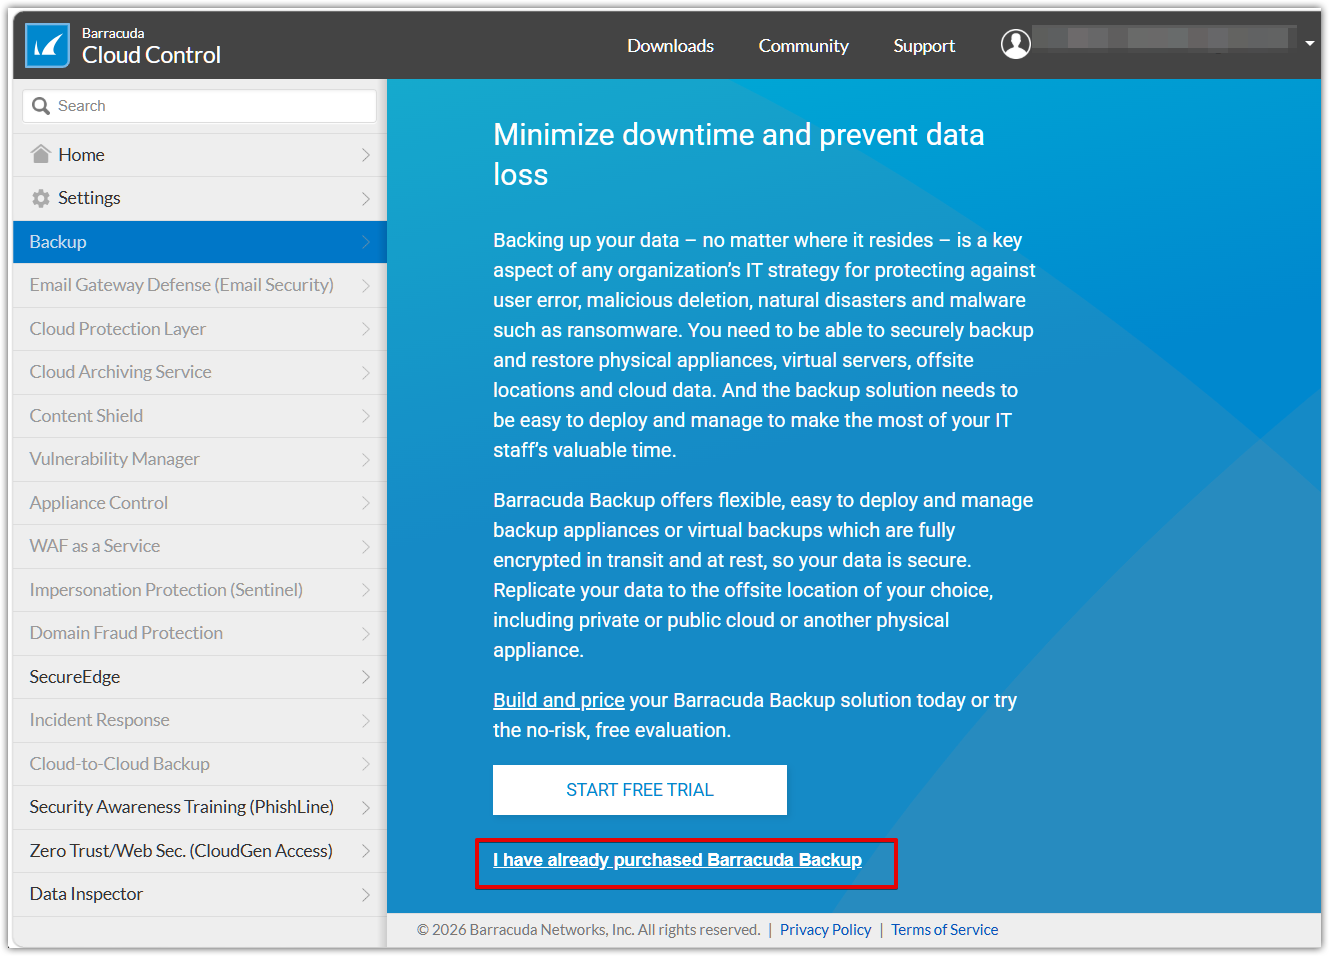Expand the Data Inspector chevron
Viewport: 1329px width, 956px height.
pyautogui.click(x=366, y=894)
